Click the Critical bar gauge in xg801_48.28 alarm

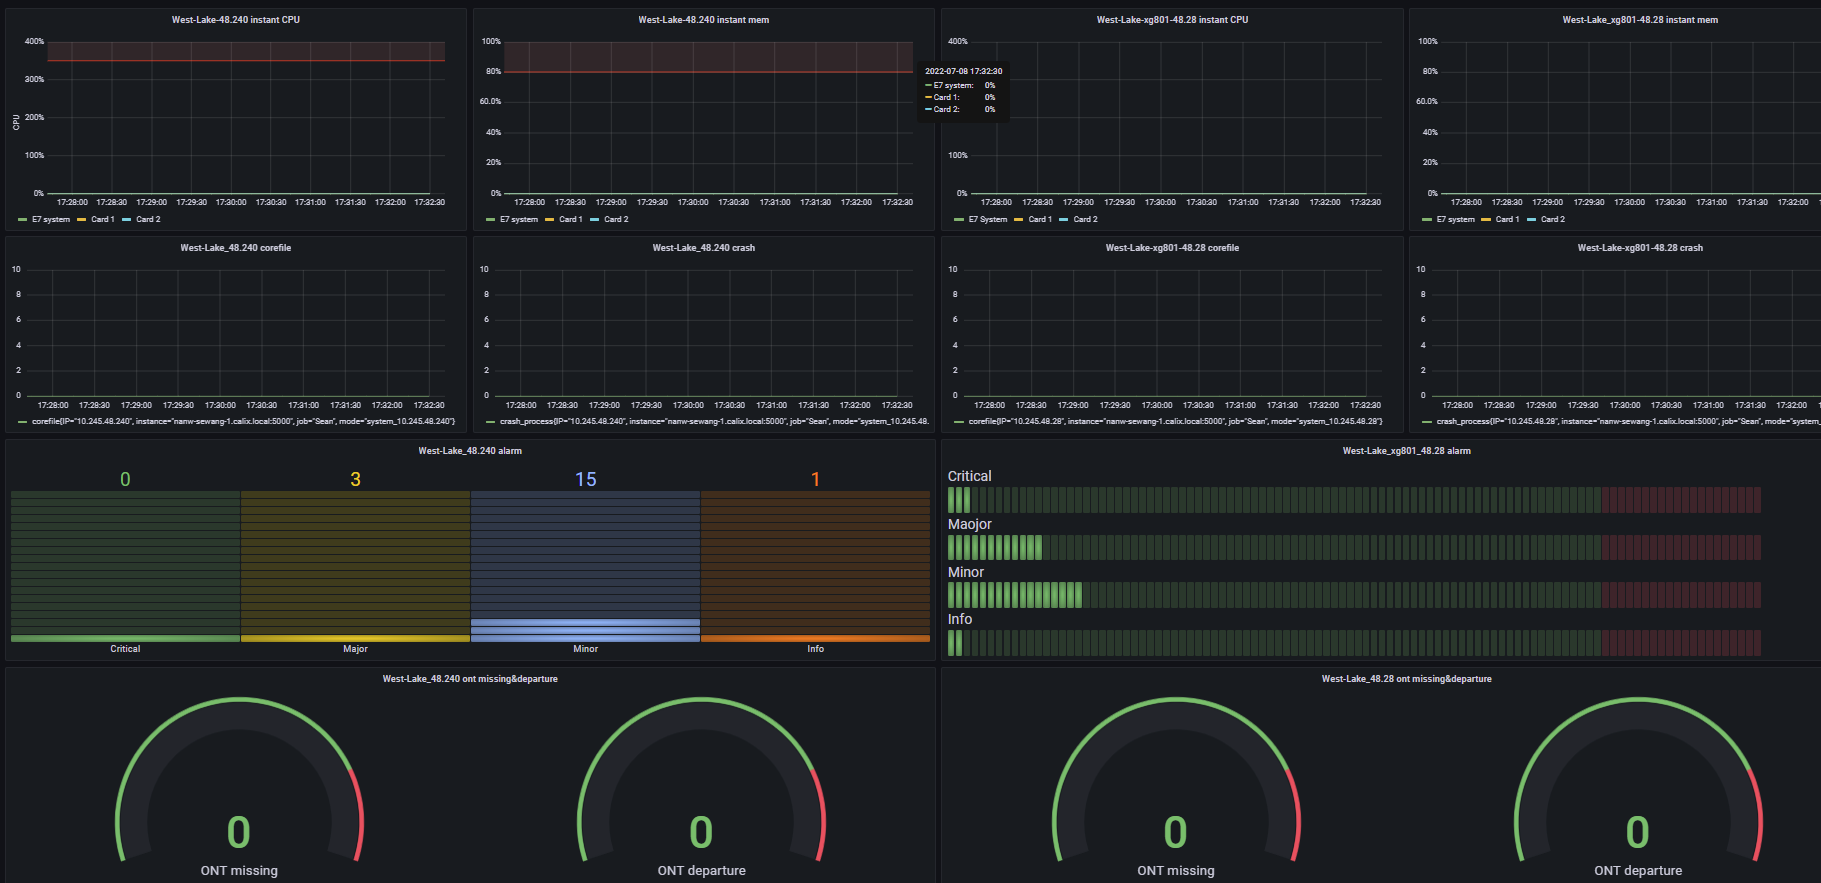[1354, 500]
